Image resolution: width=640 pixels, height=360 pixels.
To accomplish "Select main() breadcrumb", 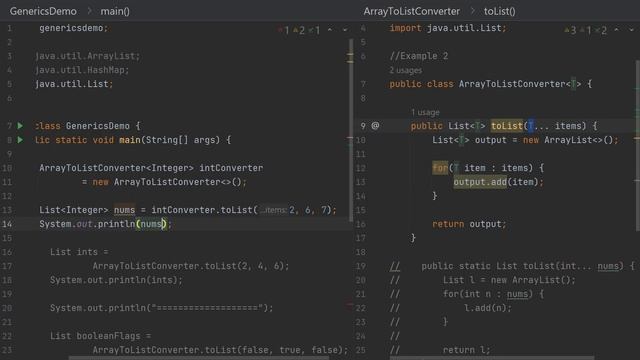I will pyautogui.click(x=115, y=11).
